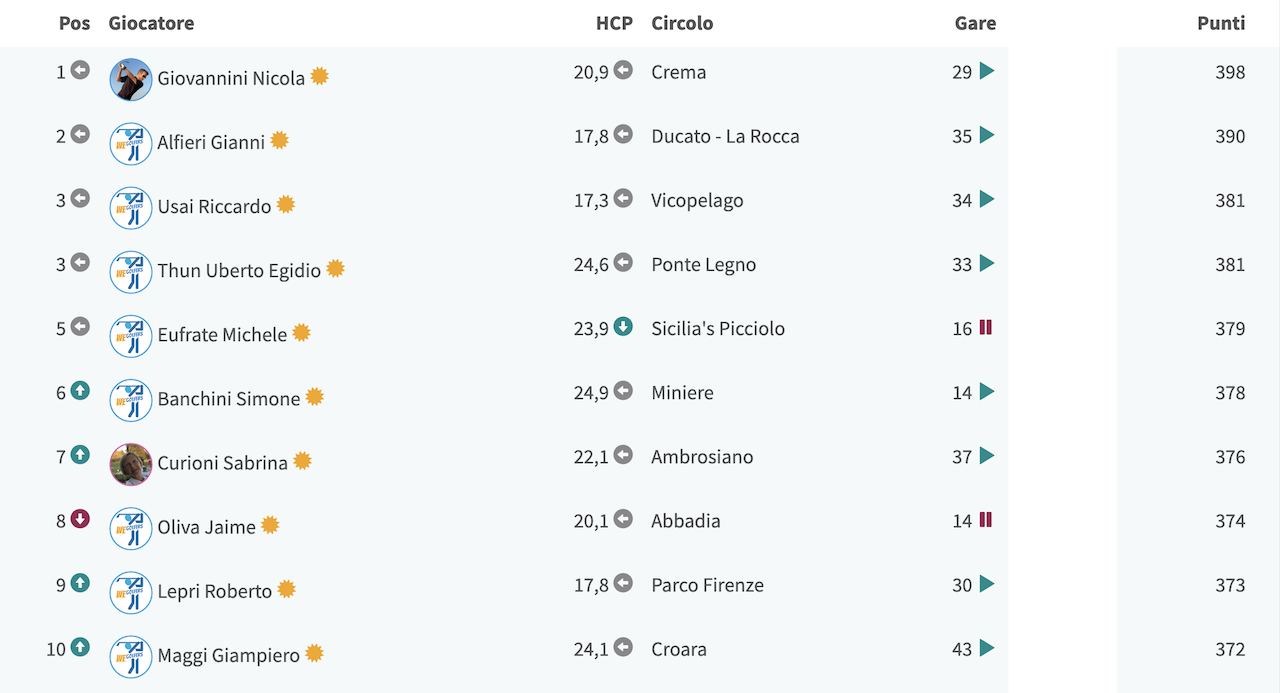The height and width of the screenshot is (693, 1280).
Task: Click the red pause icon in Eufrate Michele's row
Action: pos(986,327)
